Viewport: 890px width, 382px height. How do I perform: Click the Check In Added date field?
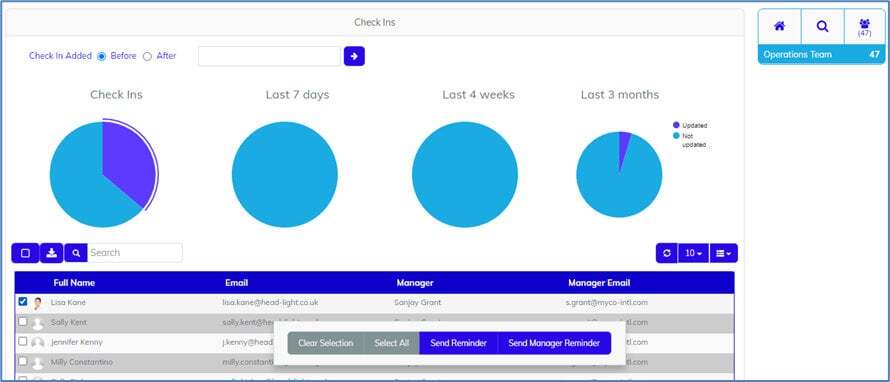[x=270, y=56]
